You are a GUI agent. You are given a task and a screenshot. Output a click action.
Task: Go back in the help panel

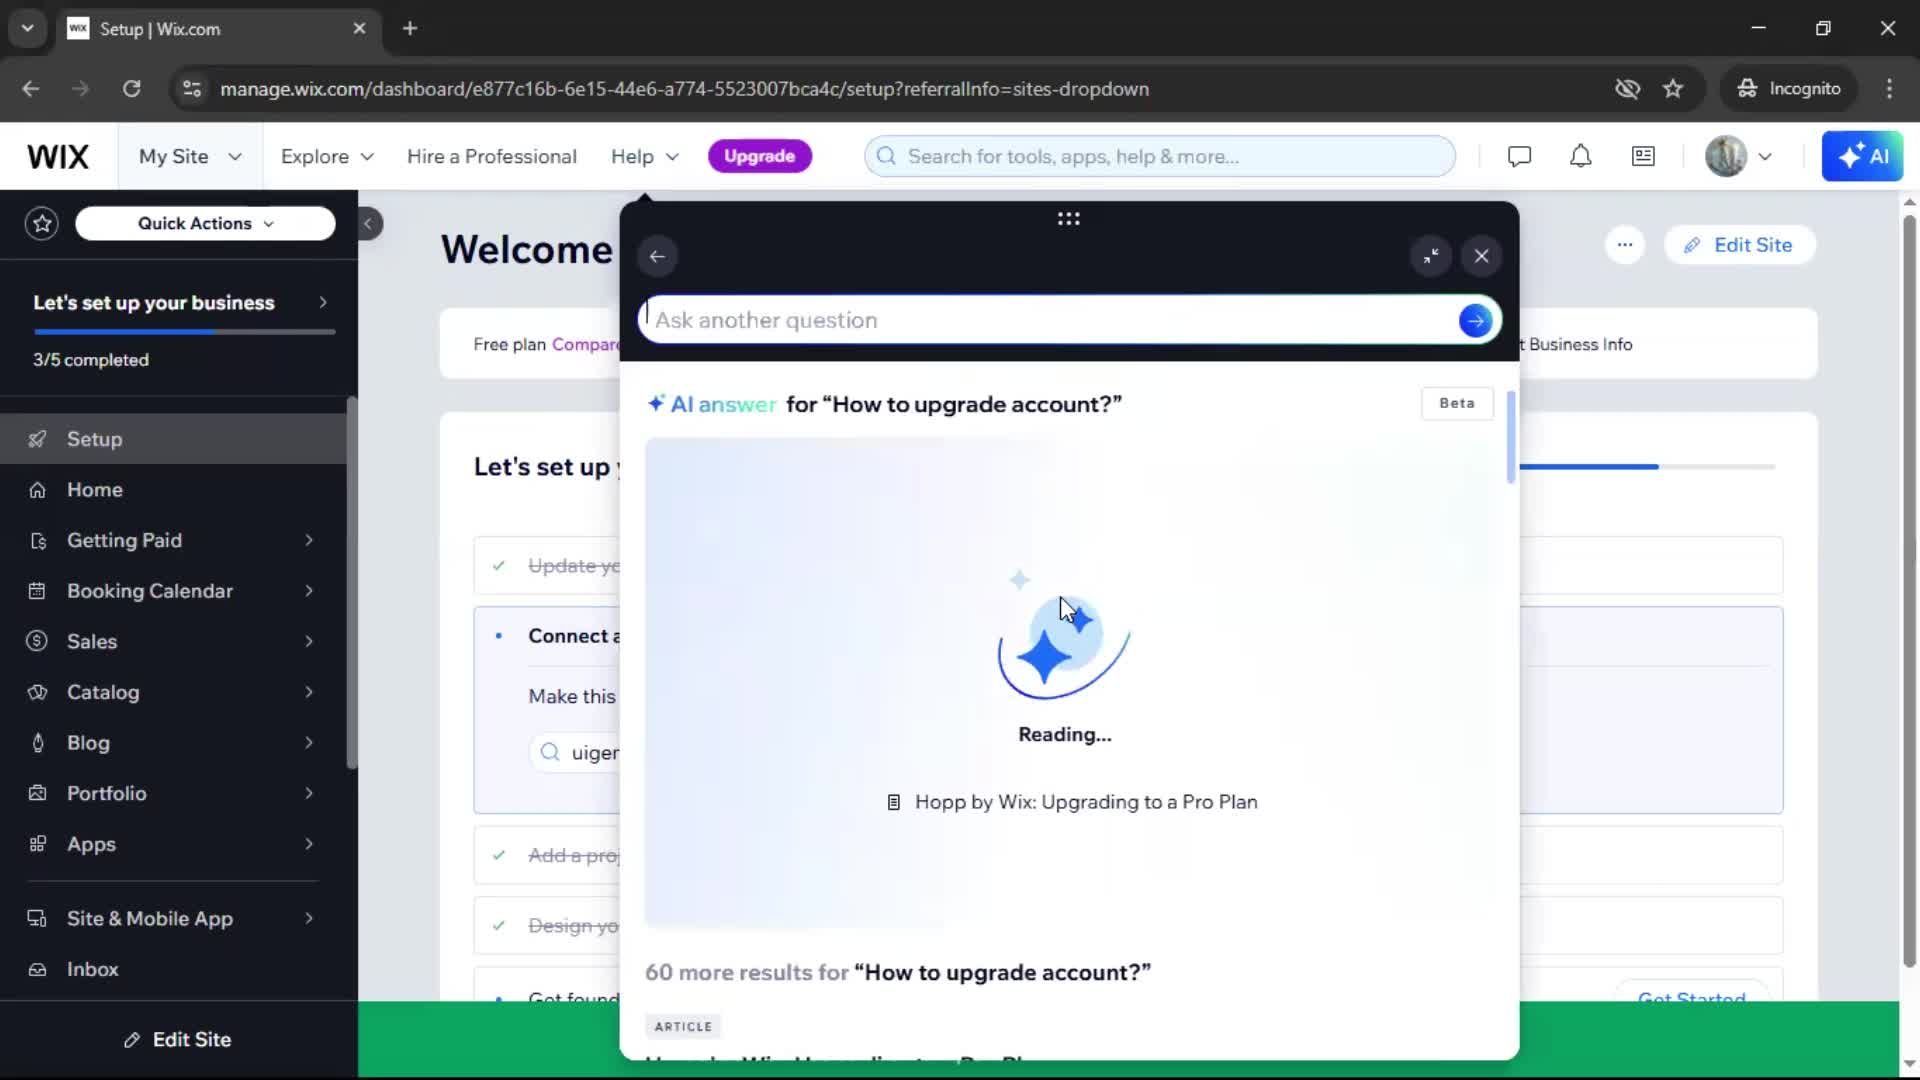point(657,257)
